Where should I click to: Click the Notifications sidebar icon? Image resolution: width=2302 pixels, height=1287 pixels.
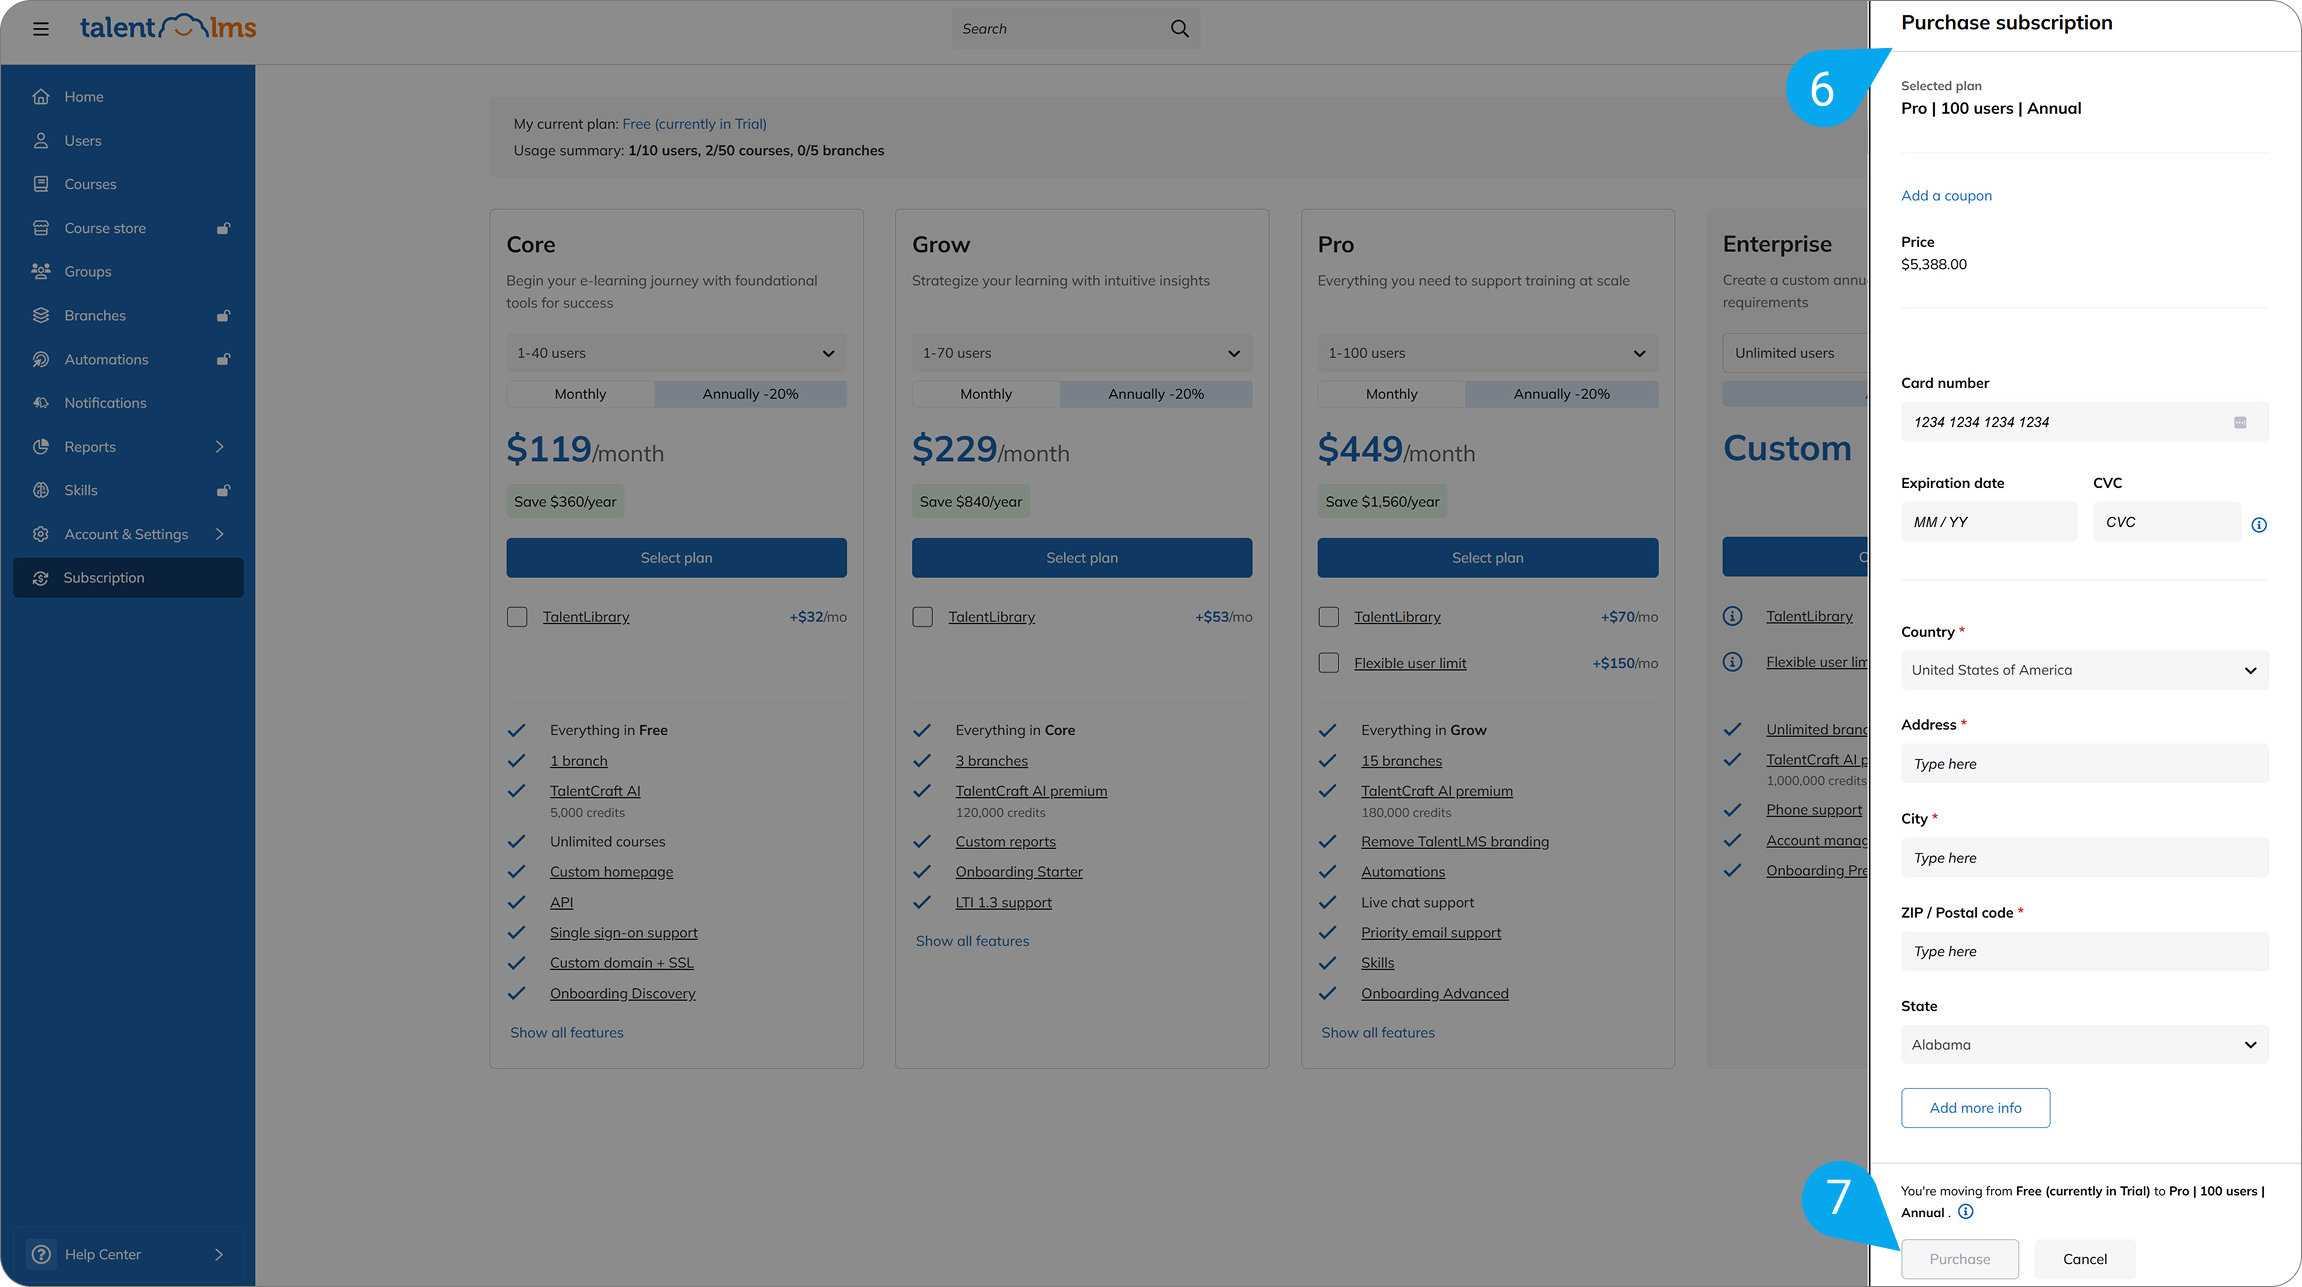point(41,403)
